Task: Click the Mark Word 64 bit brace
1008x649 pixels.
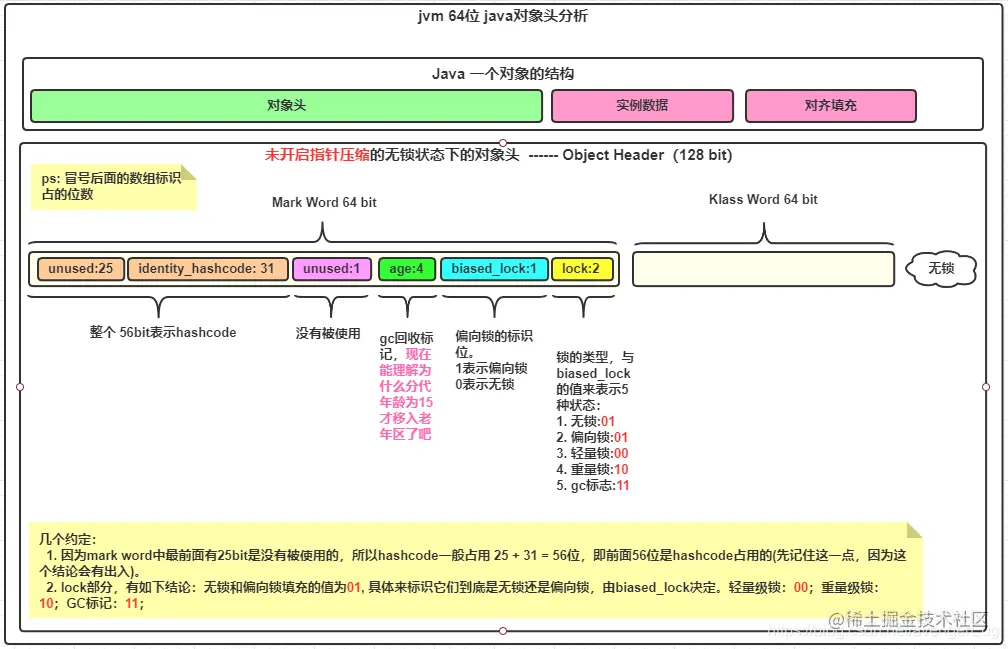Action: [322, 231]
